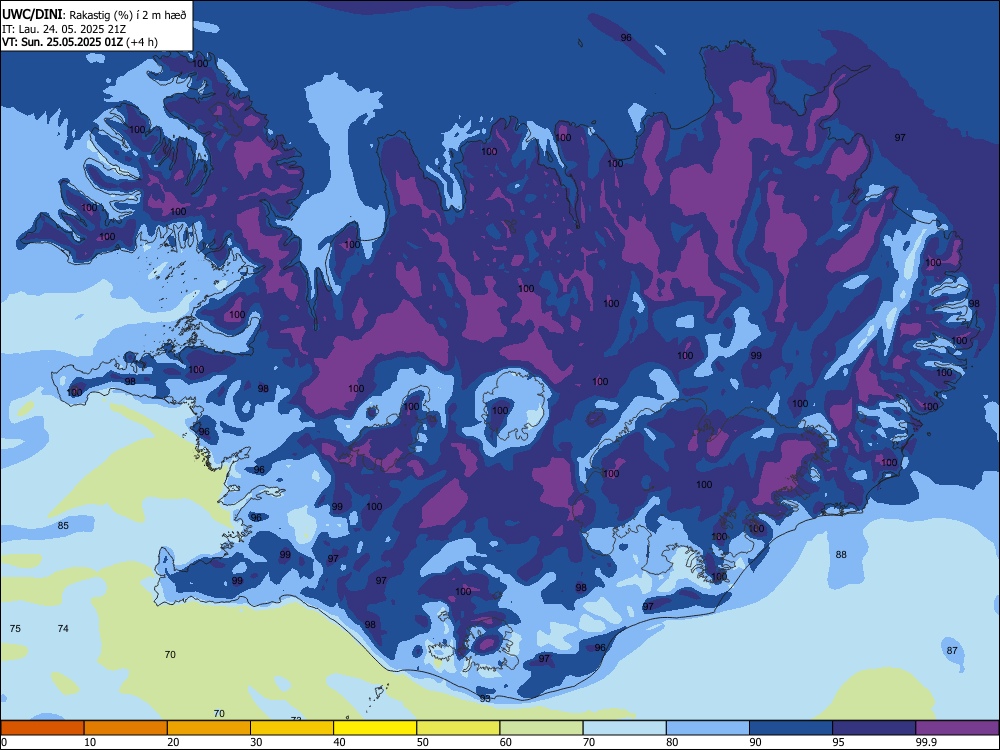
Task: Choose the light green 60–70 legend swatch
Action: pyautogui.click(x=541, y=728)
